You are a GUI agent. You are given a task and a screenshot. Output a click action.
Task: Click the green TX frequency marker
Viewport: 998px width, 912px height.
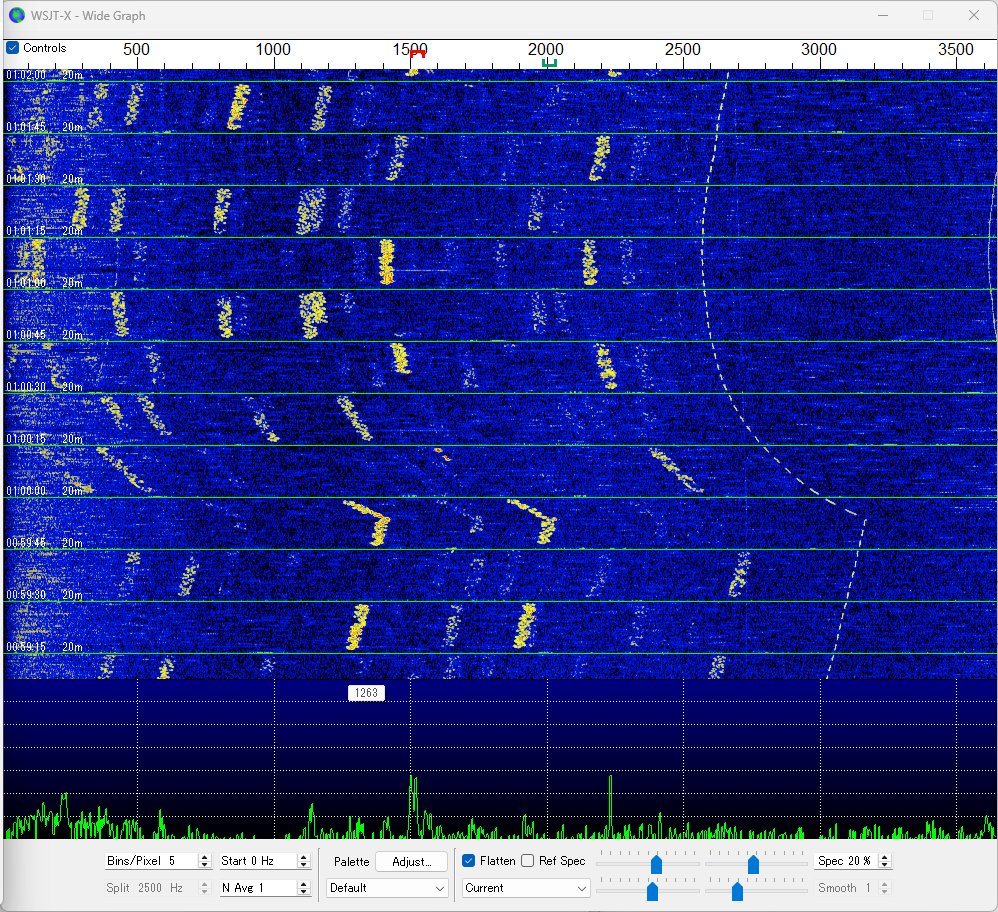coord(548,63)
